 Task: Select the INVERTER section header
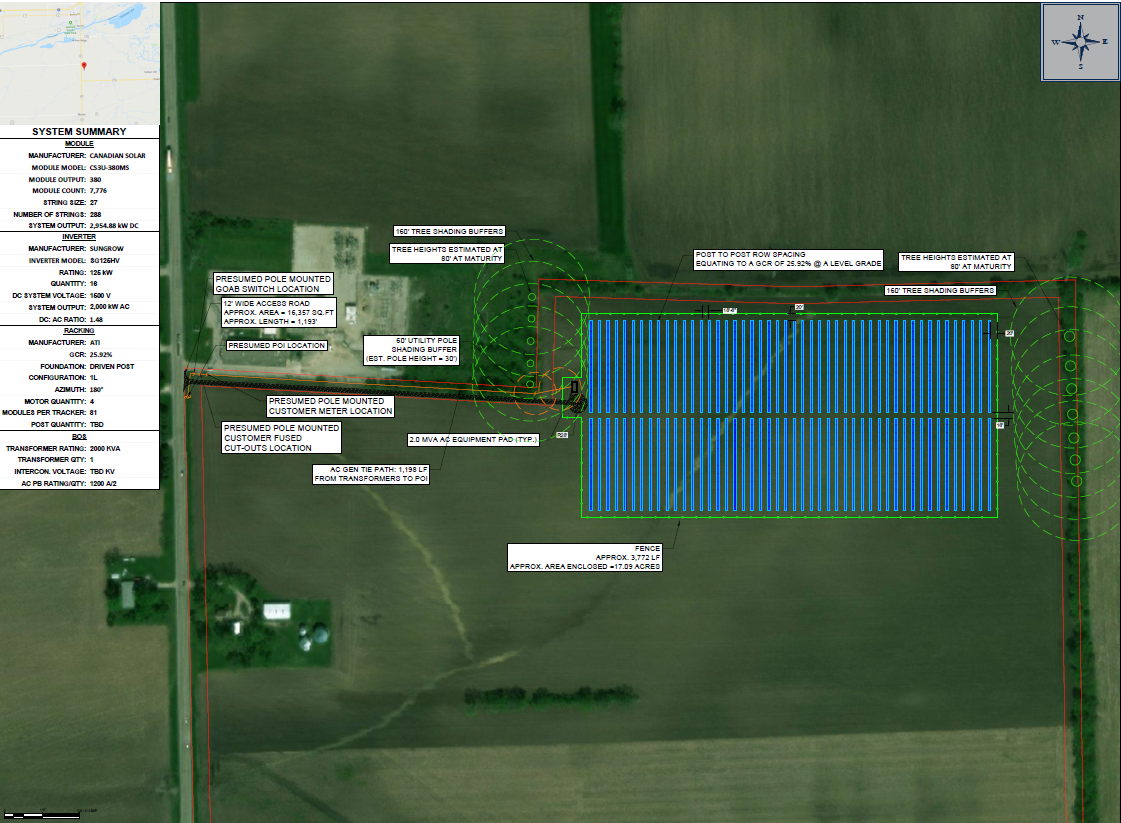pyautogui.click(x=79, y=236)
